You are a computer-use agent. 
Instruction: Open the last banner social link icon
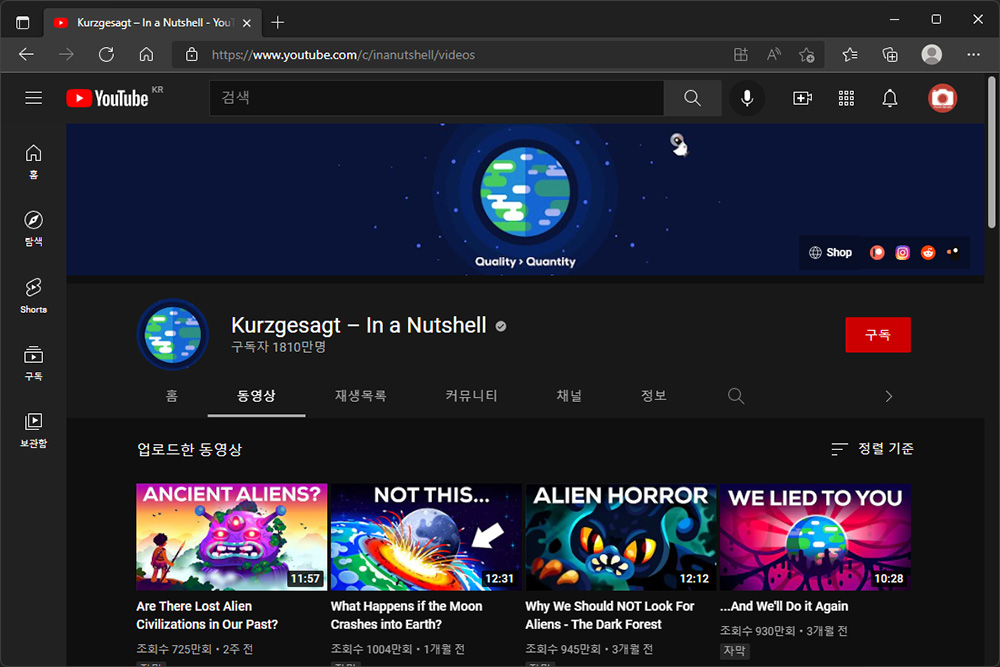[x=953, y=252]
